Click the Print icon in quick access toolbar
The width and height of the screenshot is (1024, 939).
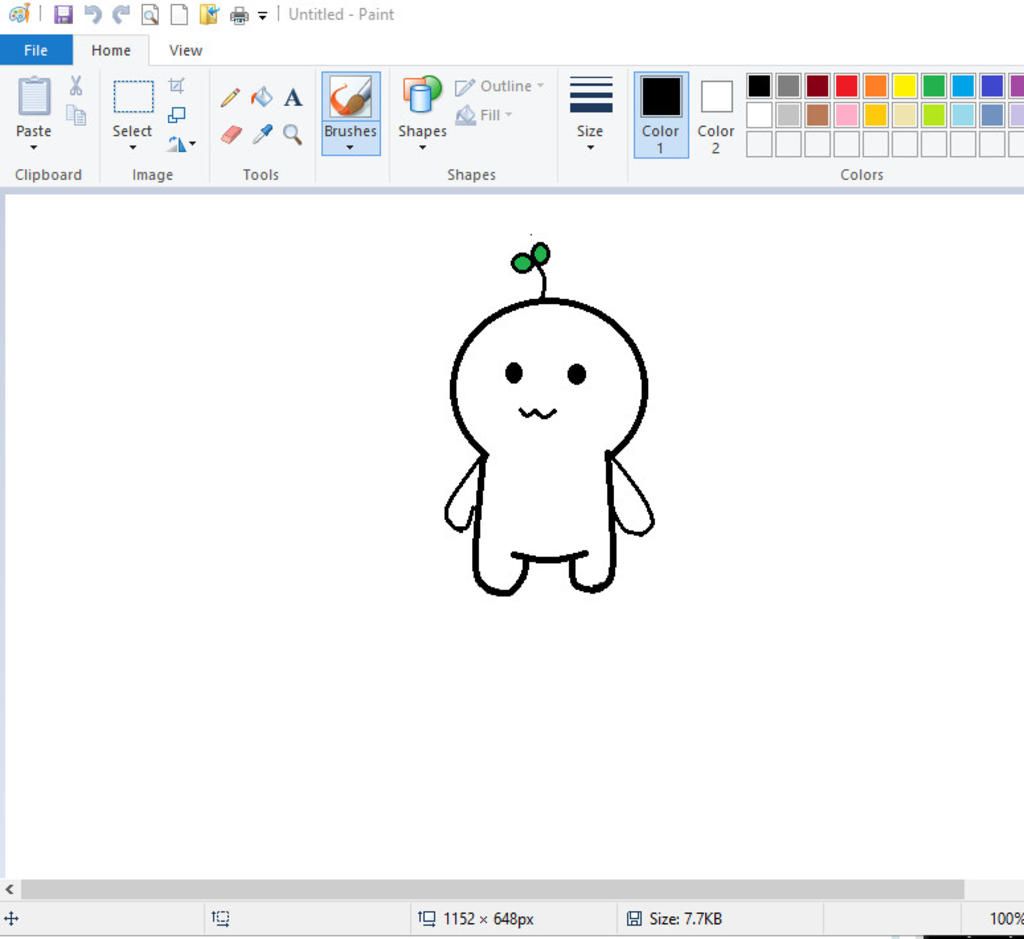click(x=239, y=15)
